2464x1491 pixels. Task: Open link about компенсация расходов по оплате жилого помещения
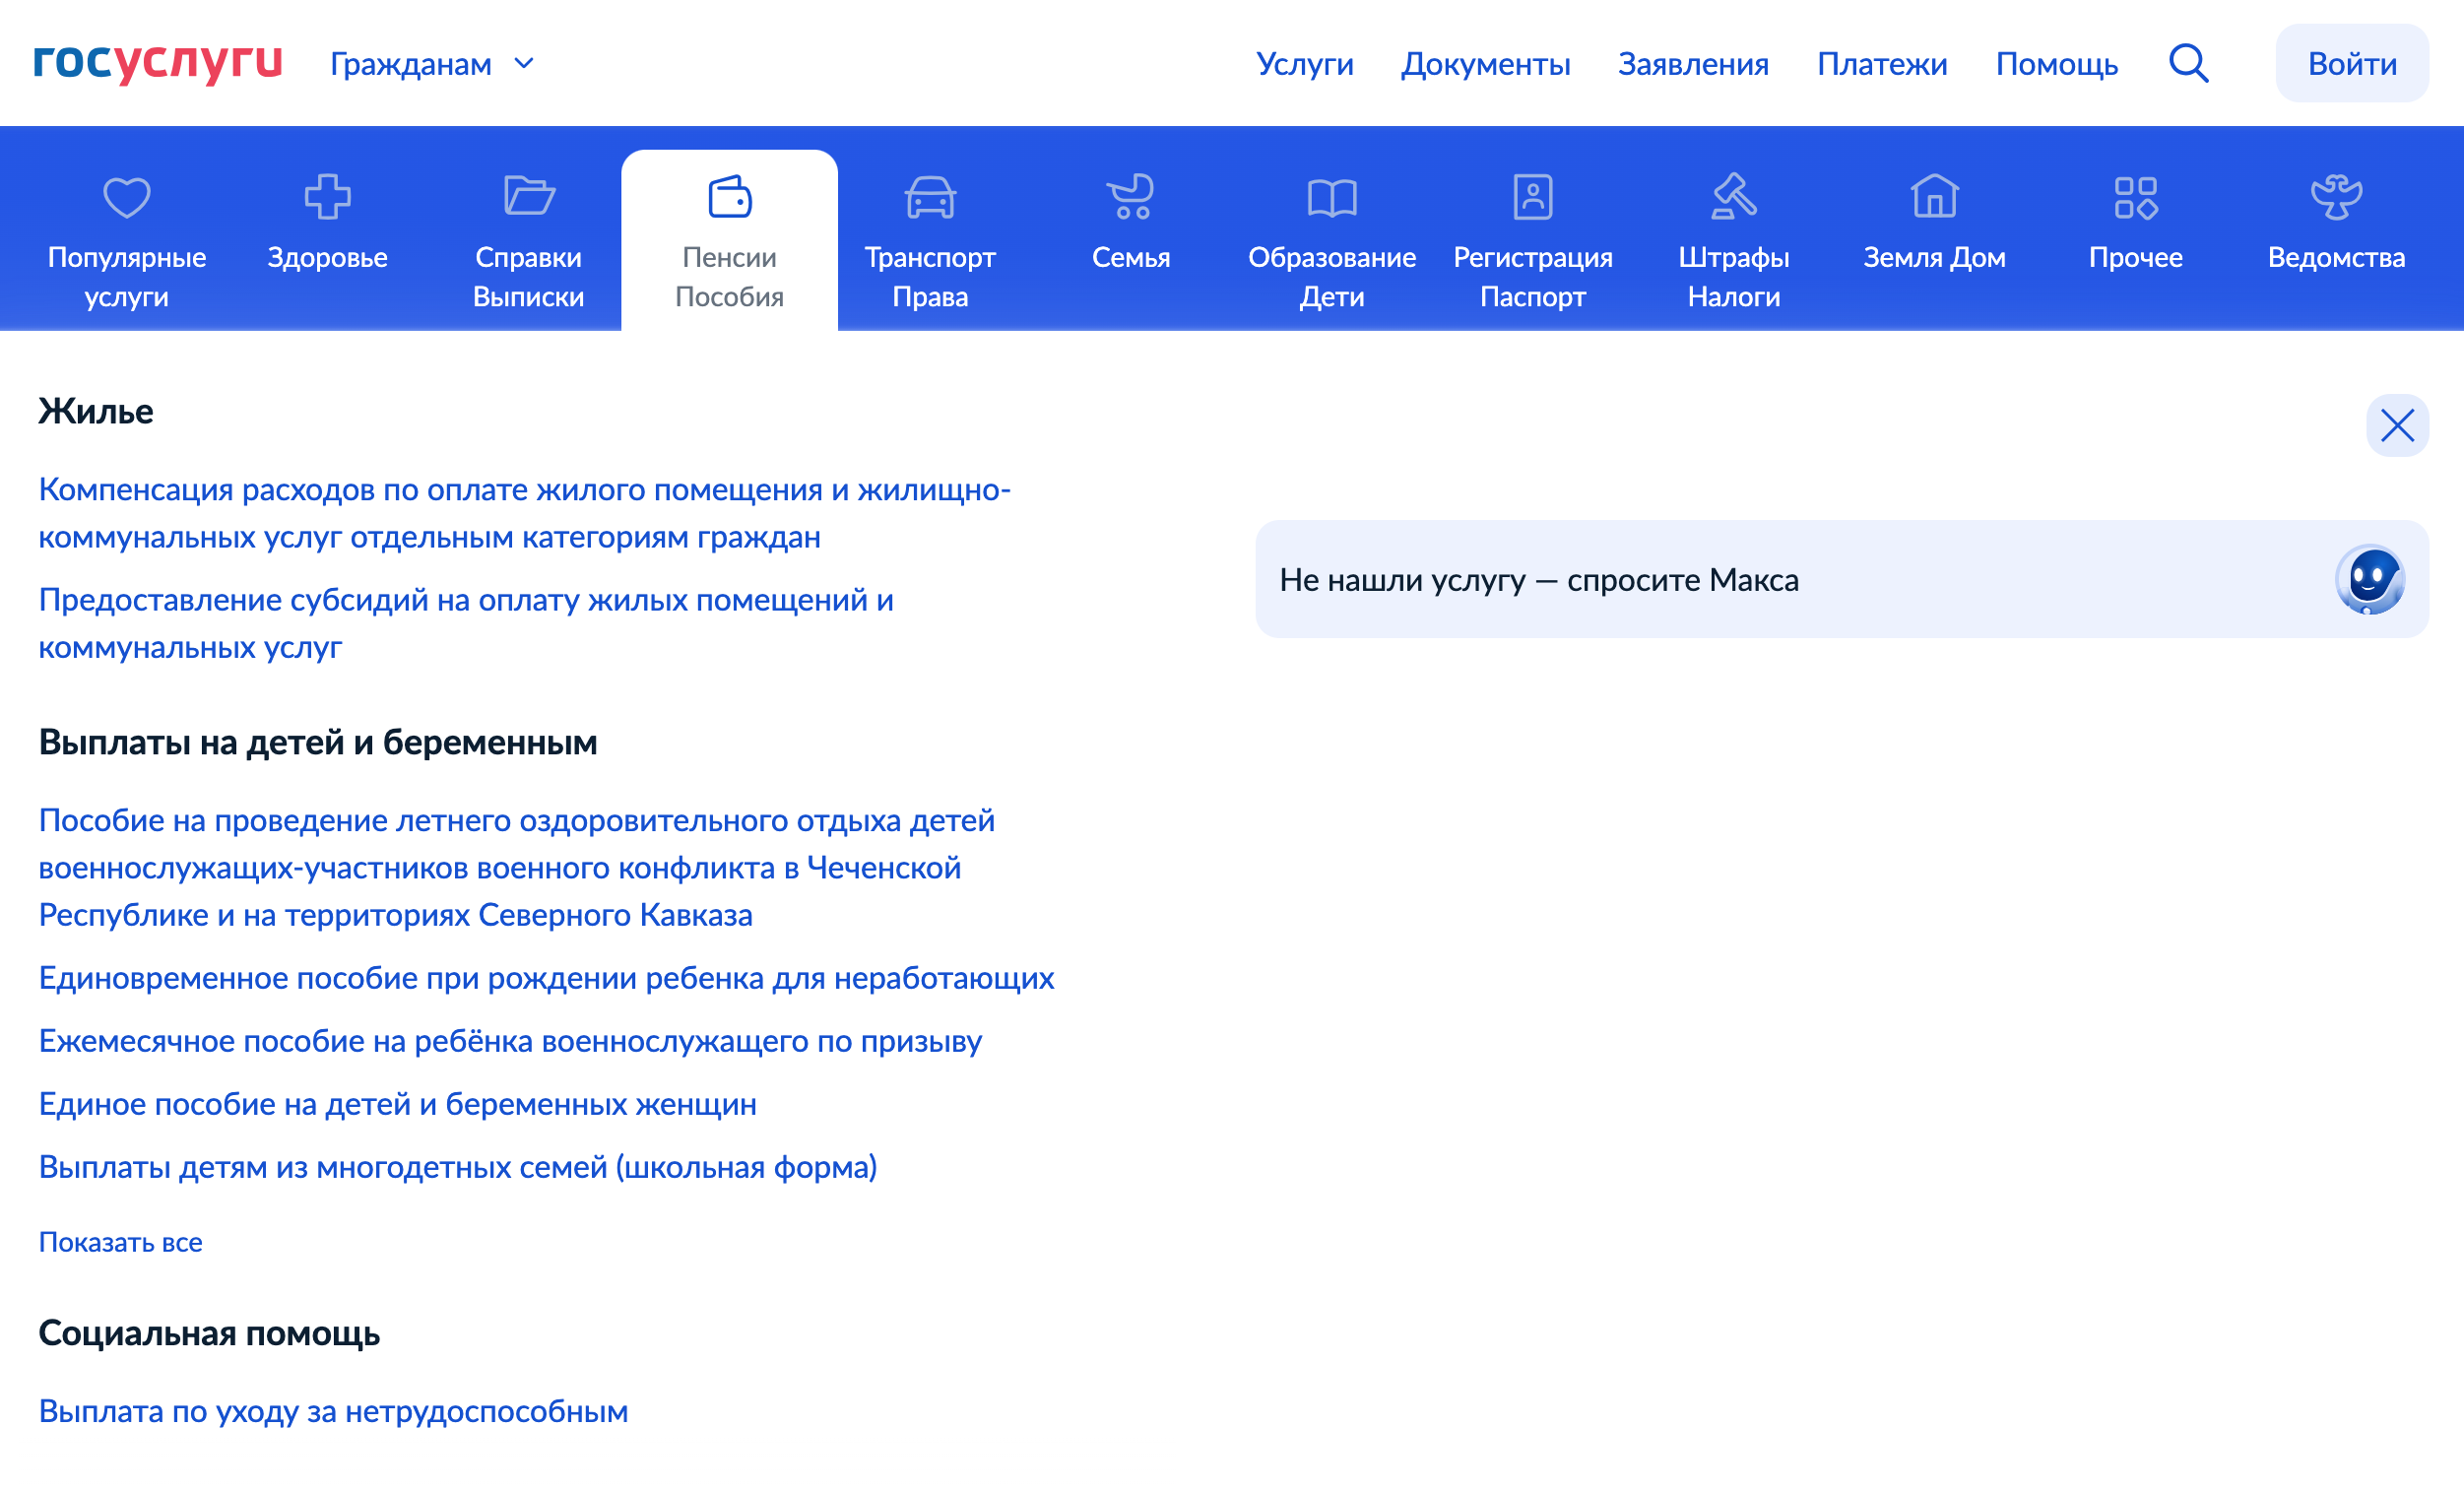tap(525, 513)
